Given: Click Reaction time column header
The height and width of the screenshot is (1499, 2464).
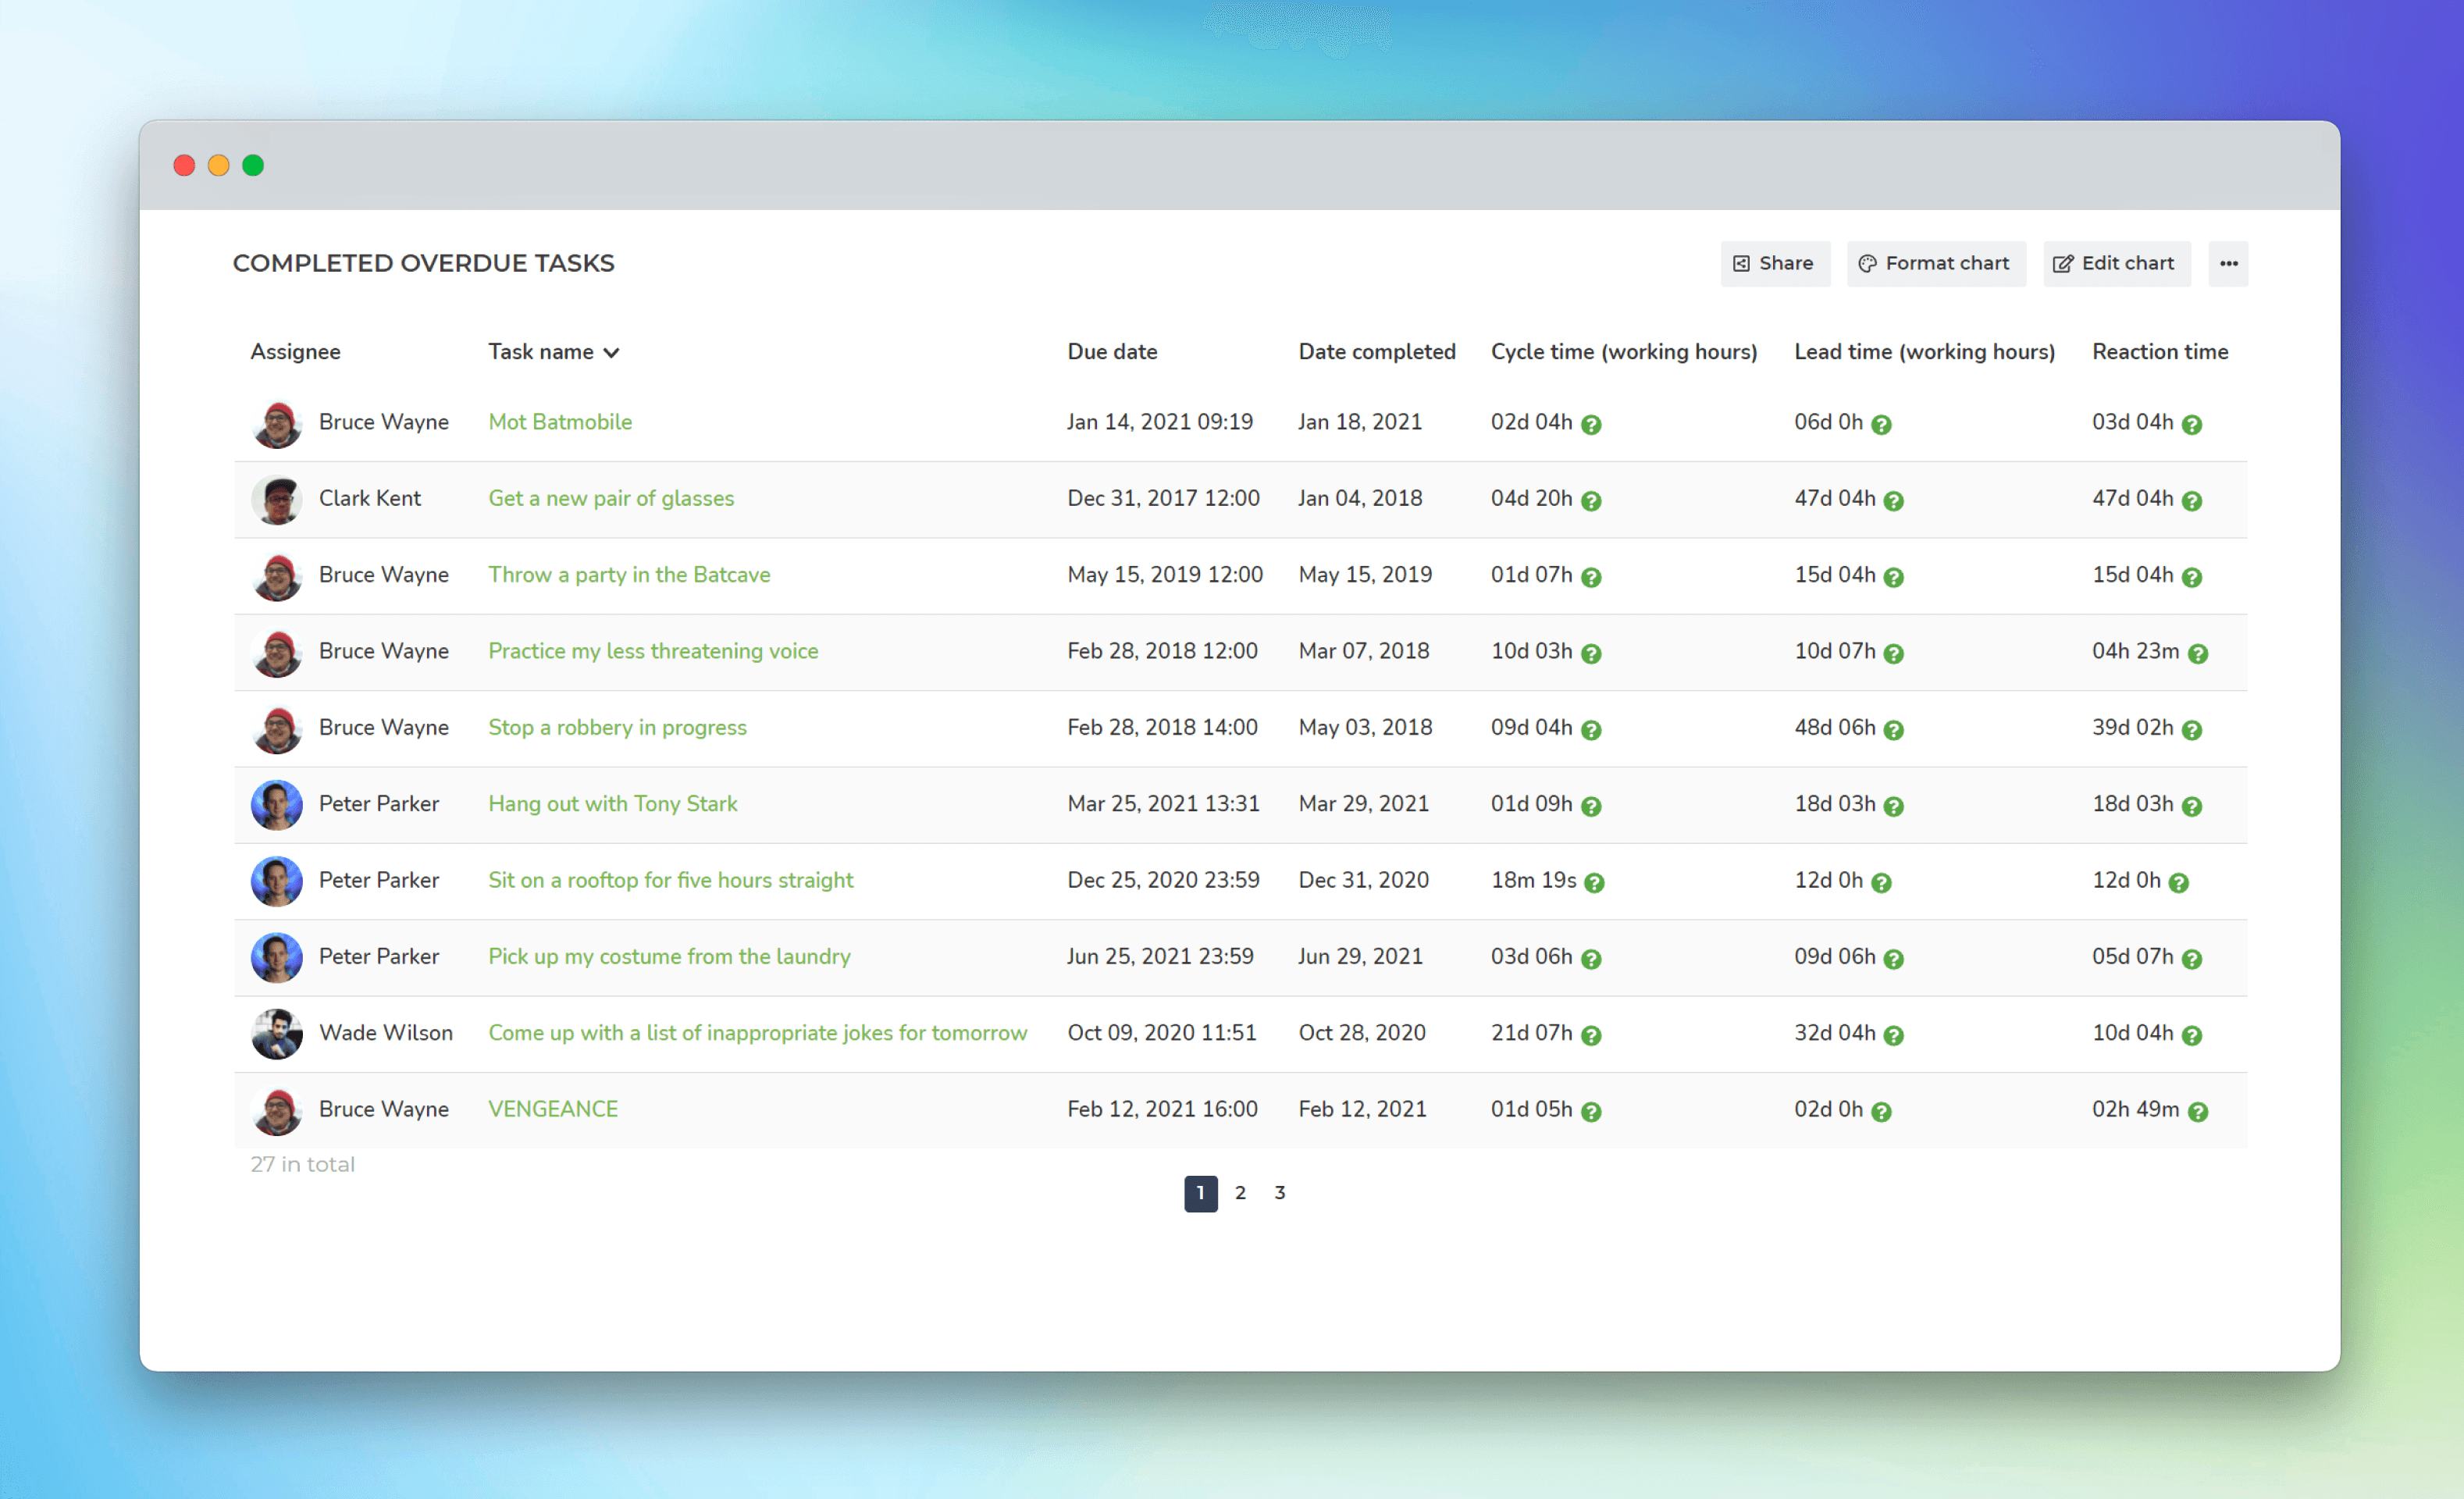Looking at the screenshot, I should (x=2159, y=352).
